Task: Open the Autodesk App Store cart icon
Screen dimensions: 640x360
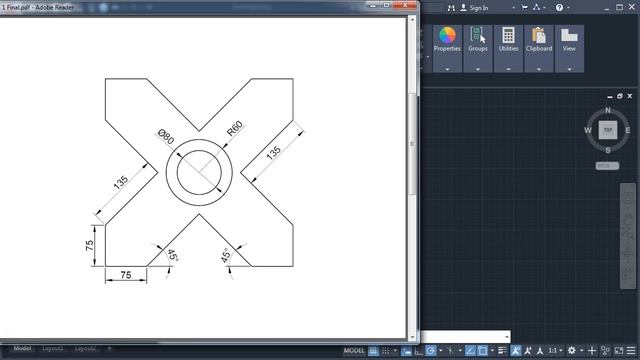Action: coord(524,7)
